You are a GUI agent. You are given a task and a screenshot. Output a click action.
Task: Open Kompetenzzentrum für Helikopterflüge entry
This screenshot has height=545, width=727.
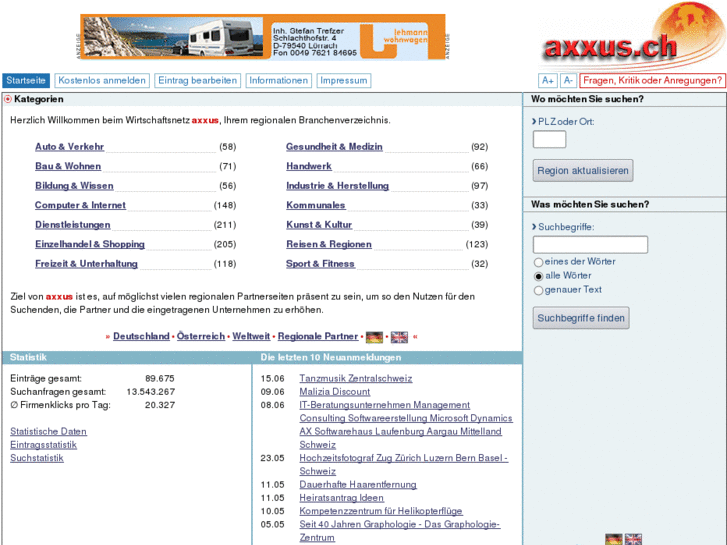tap(381, 511)
